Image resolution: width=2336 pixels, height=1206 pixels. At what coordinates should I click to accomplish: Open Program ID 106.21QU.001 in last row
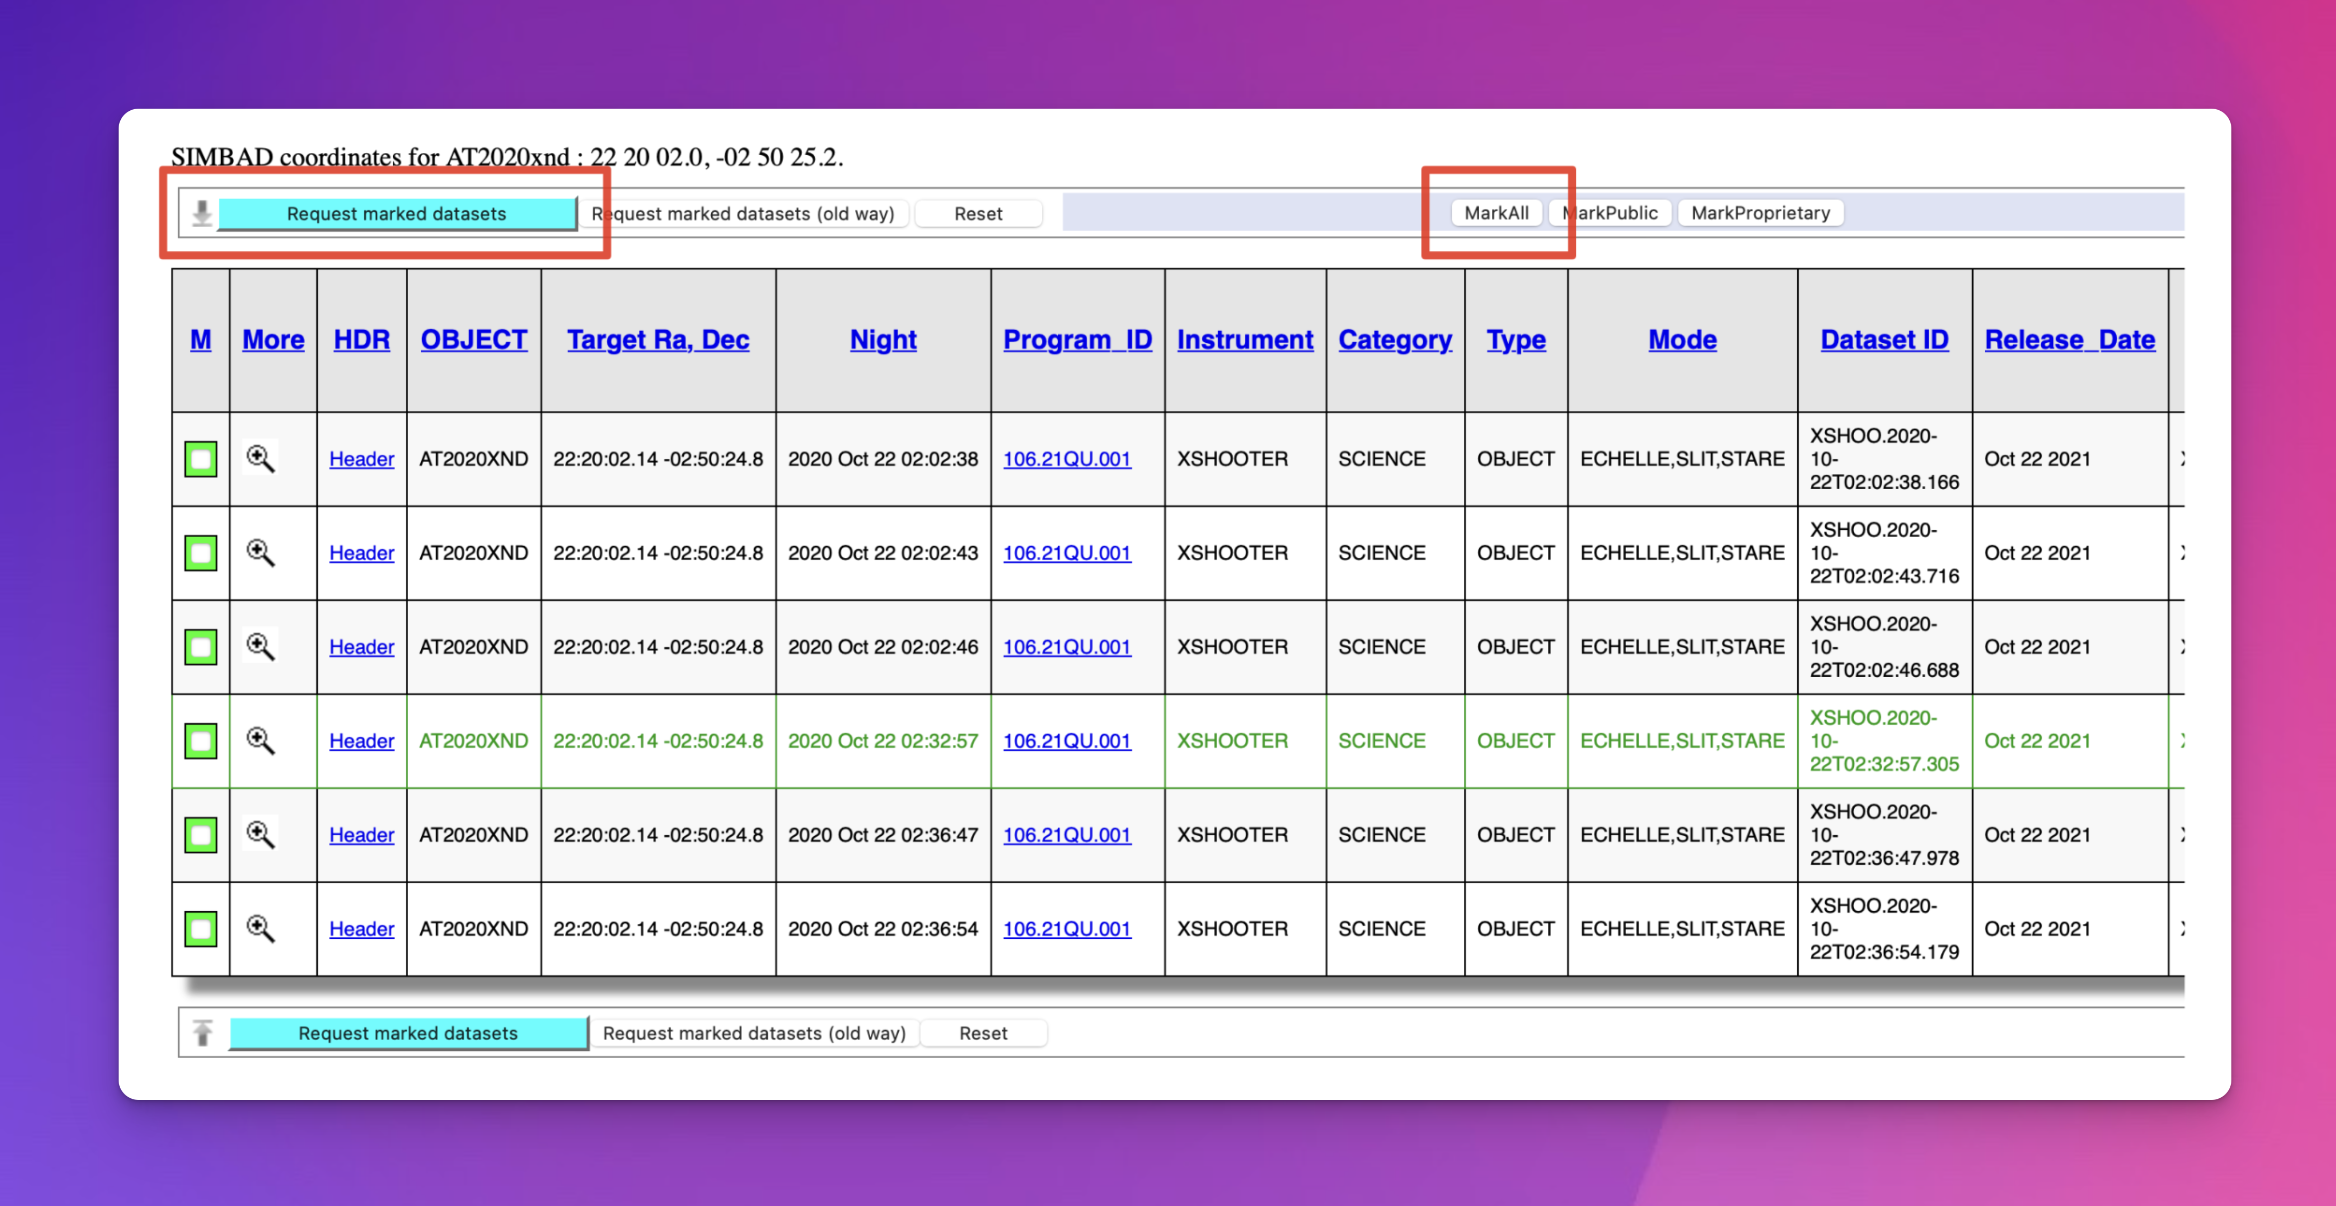point(1067,929)
